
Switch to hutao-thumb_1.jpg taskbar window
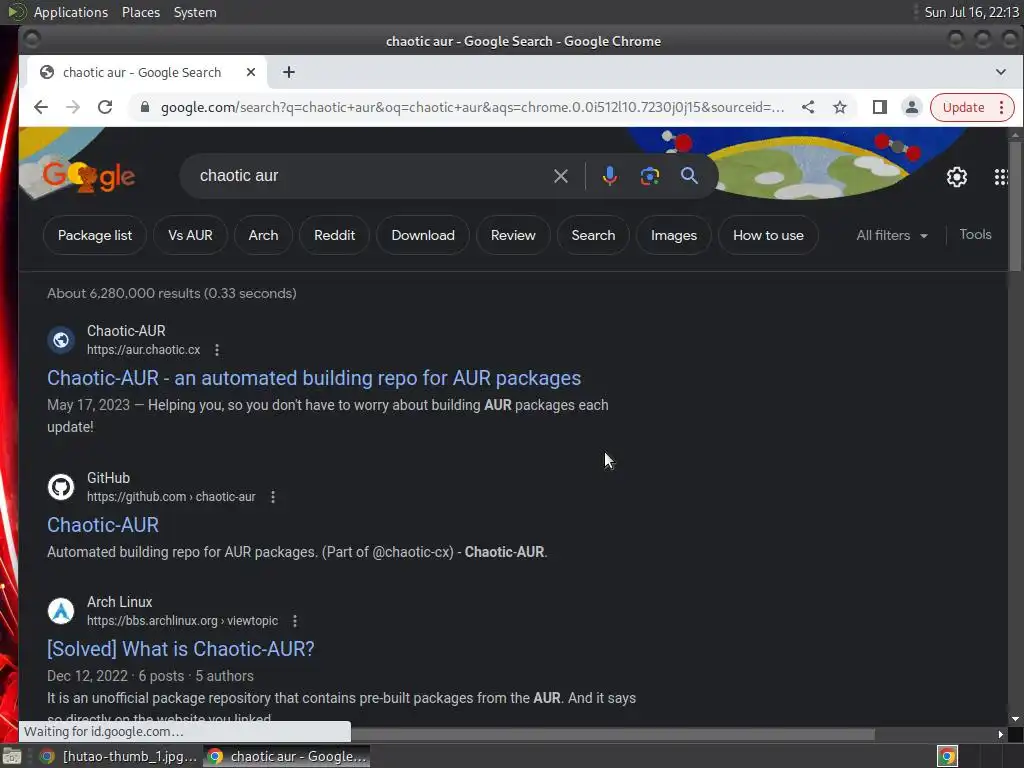tap(118, 756)
